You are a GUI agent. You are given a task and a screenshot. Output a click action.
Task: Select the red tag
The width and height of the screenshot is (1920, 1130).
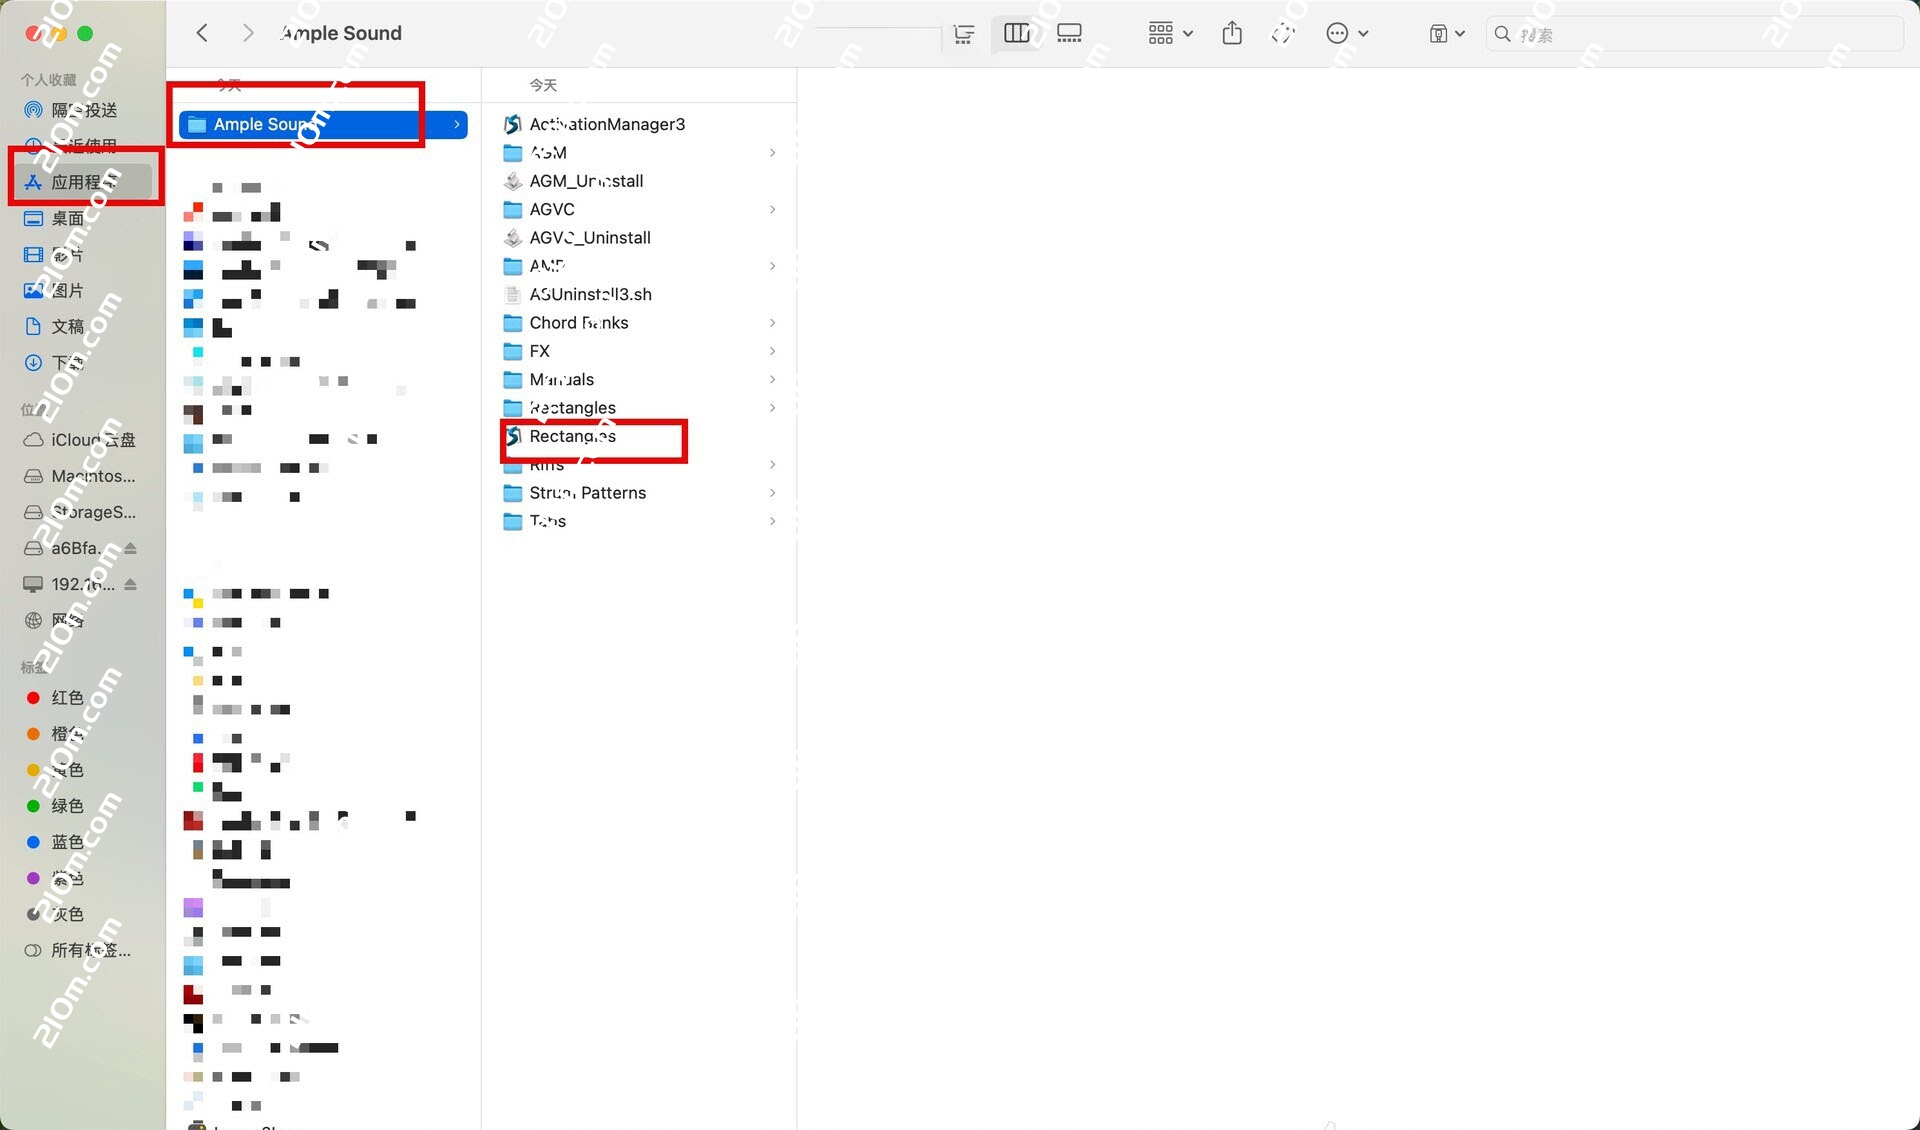pos(85,698)
